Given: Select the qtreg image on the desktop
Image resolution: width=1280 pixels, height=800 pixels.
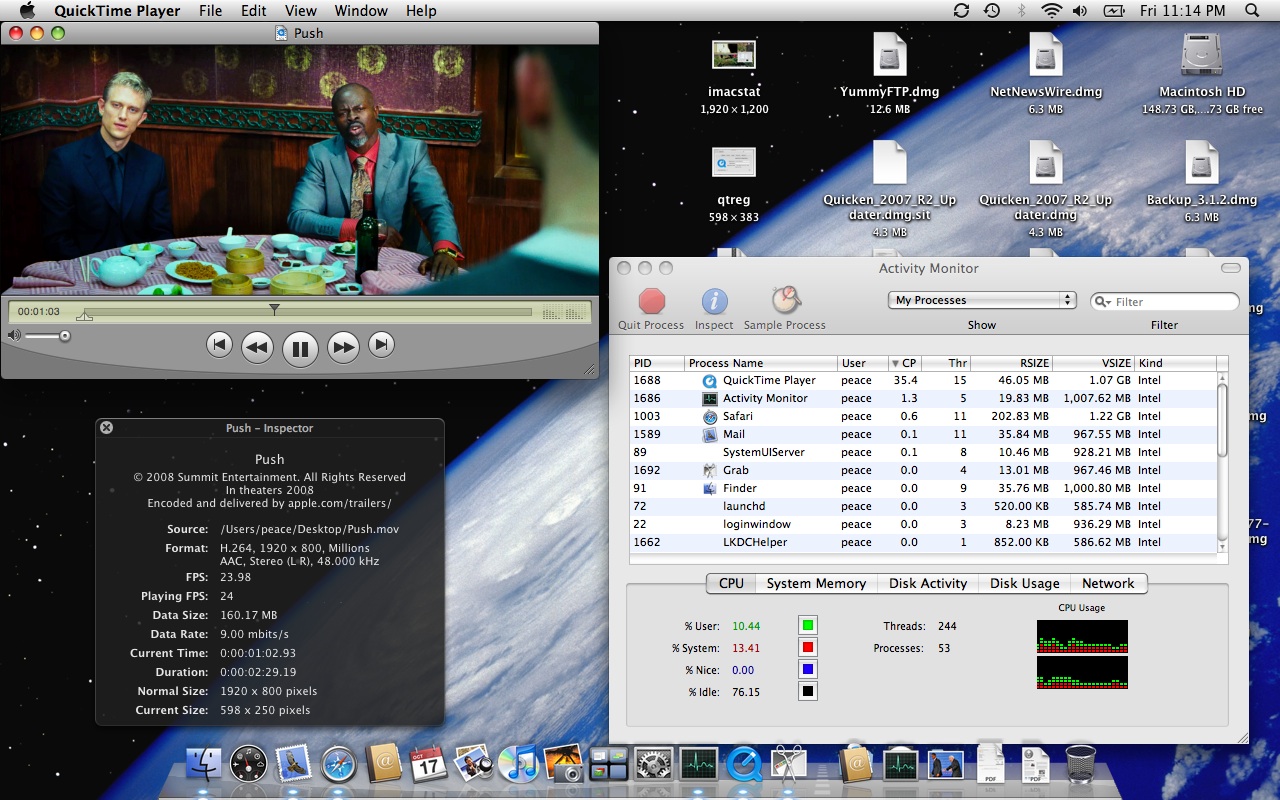Looking at the screenshot, I should pos(733,162).
